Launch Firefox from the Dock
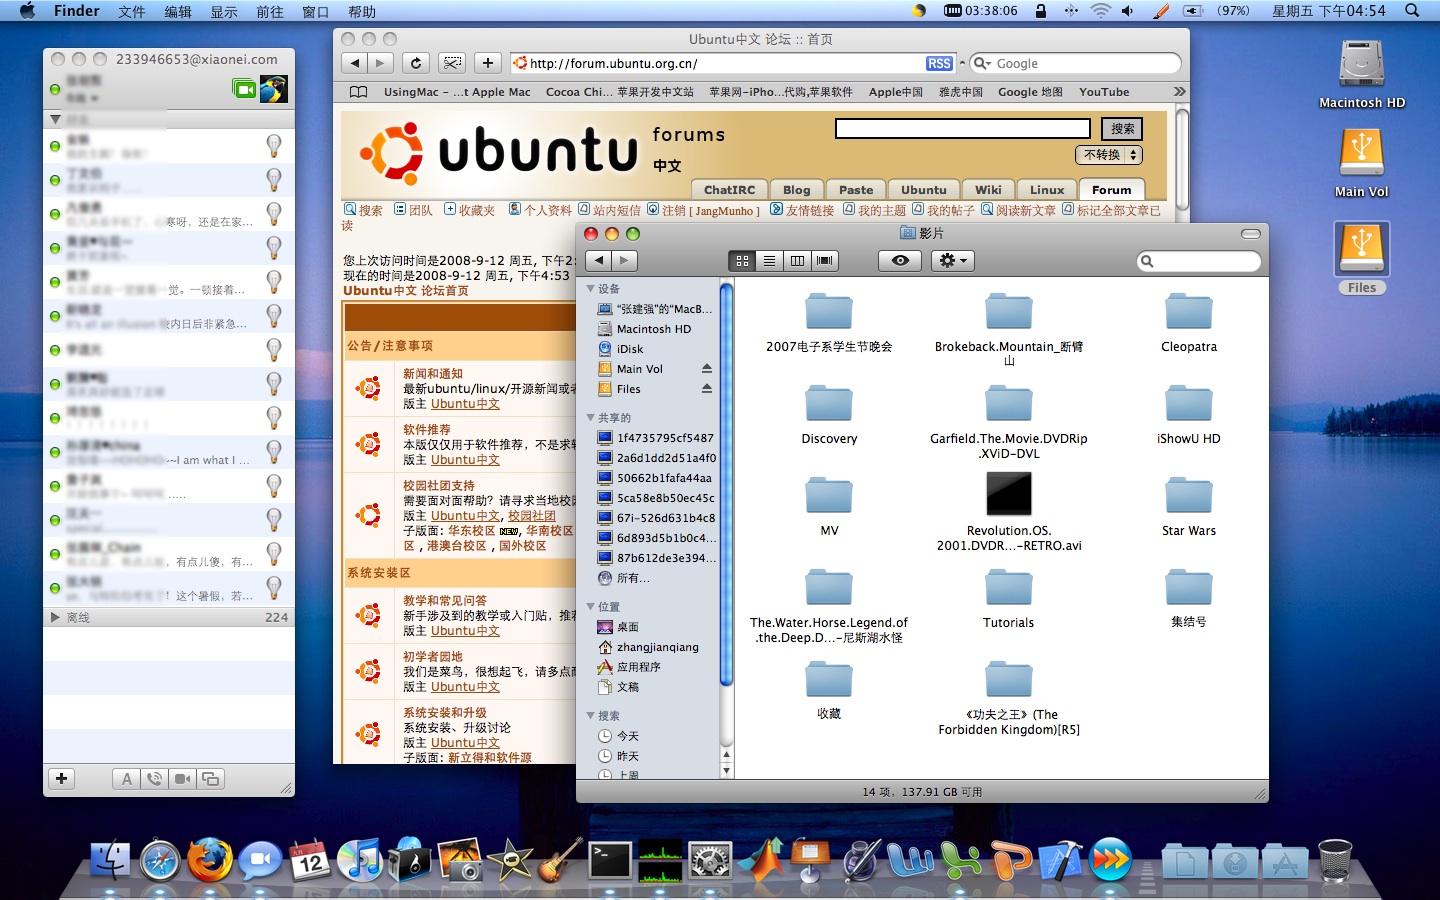This screenshot has height=900, width=1440. (210, 860)
